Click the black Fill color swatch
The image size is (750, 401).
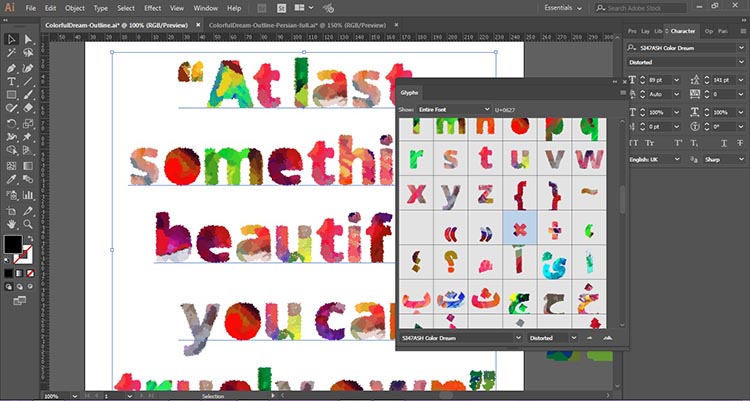point(12,244)
